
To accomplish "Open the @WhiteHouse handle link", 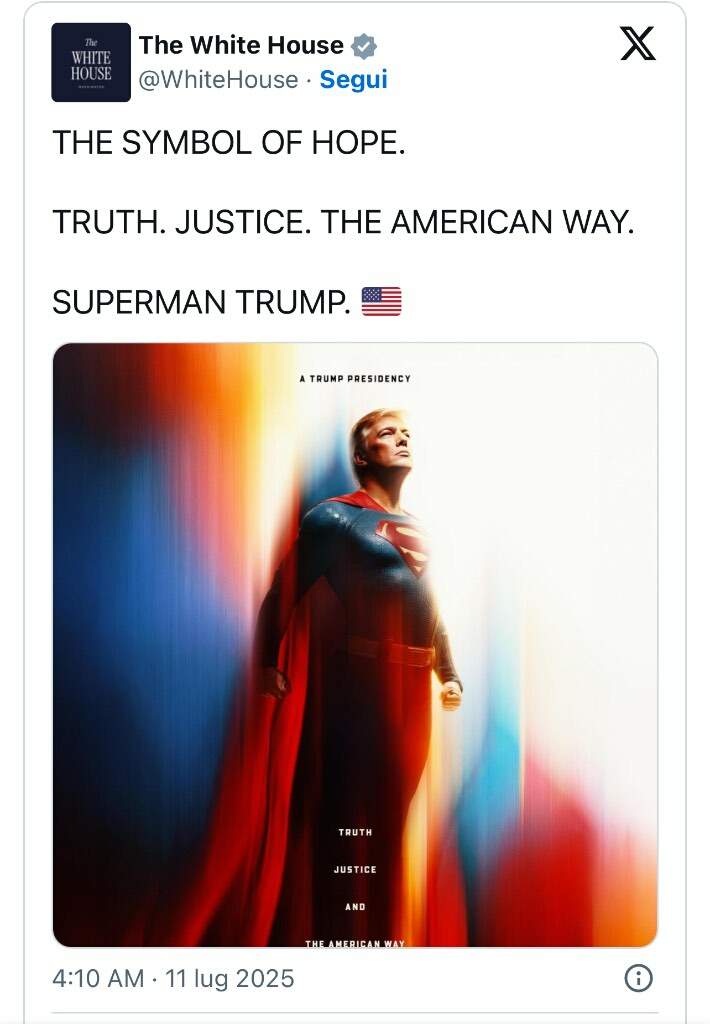I will coord(218,80).
